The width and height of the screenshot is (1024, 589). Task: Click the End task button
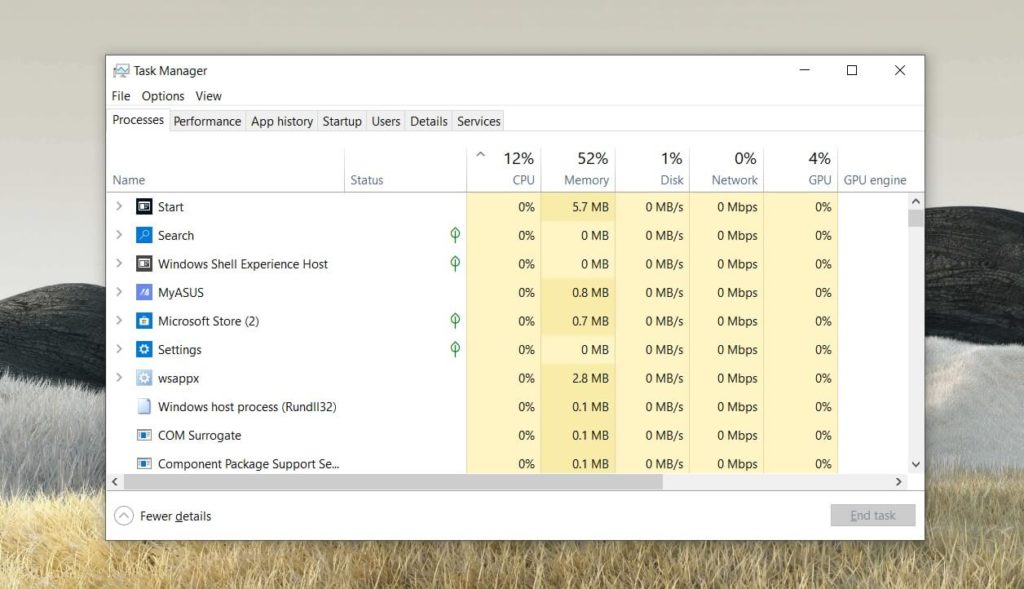point(872,515)
